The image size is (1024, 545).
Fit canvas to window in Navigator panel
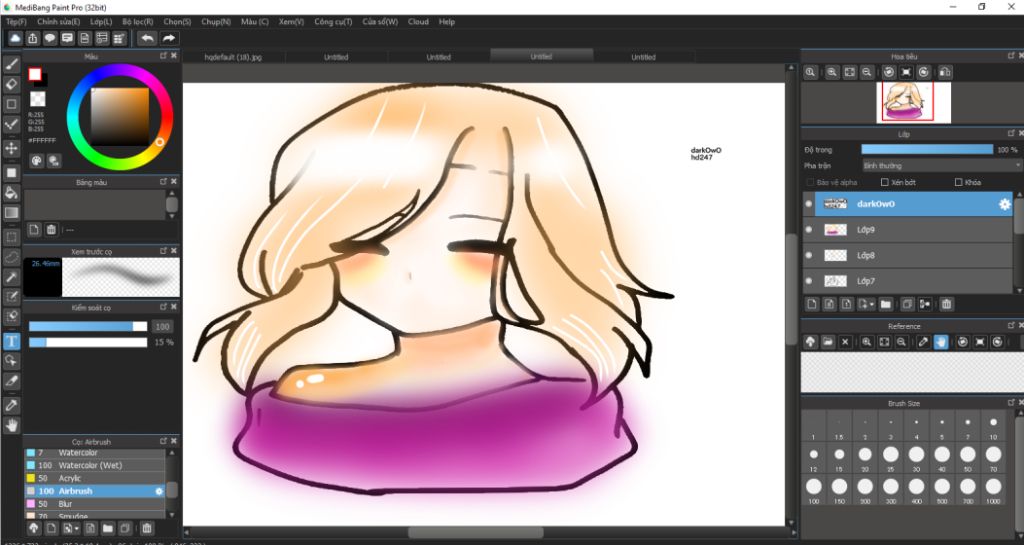pos(849,72)
